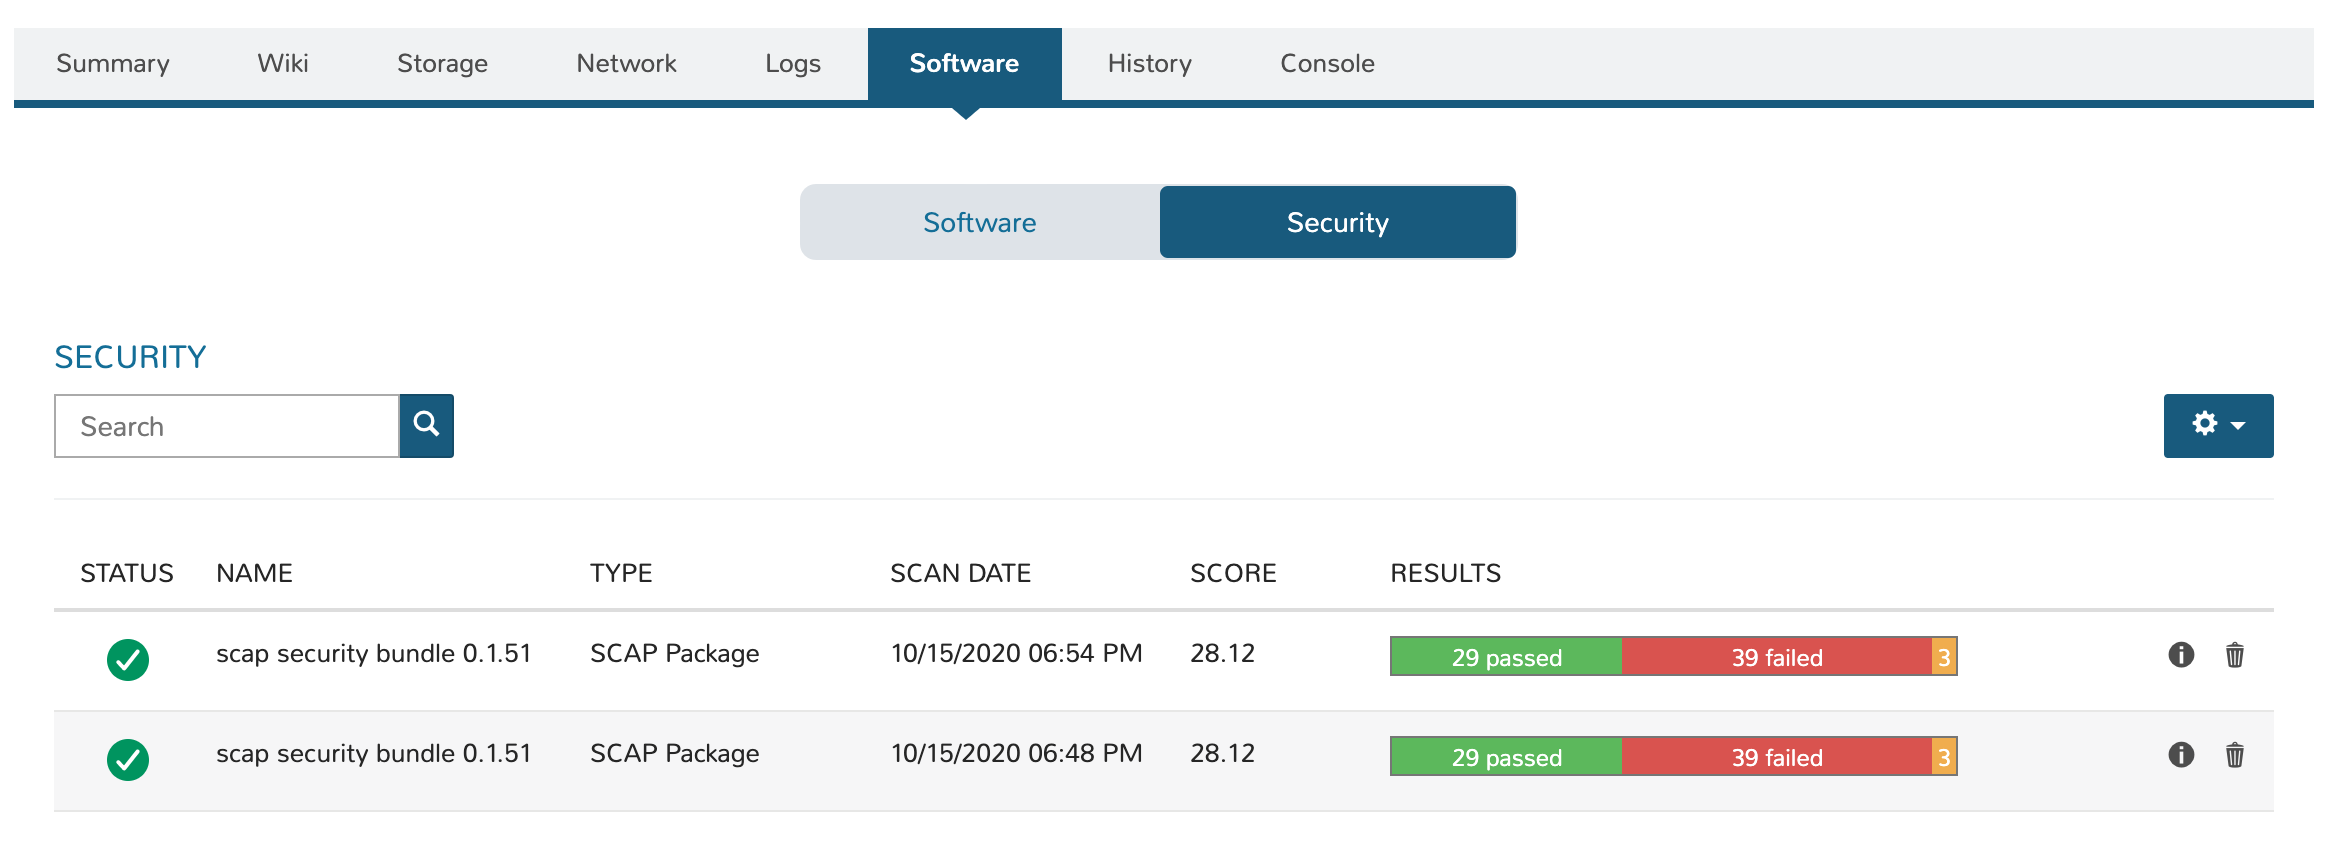Click the green 29 passed bar in second row

click(x=1506, y=757)
